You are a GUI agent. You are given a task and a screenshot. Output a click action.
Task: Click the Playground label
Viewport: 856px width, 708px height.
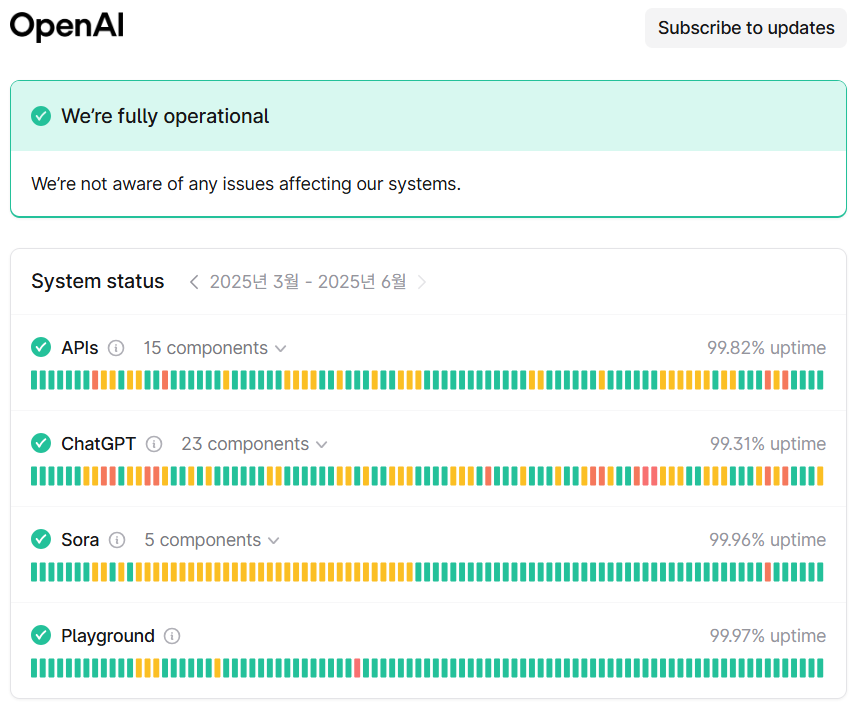click(x=108, y=636)
